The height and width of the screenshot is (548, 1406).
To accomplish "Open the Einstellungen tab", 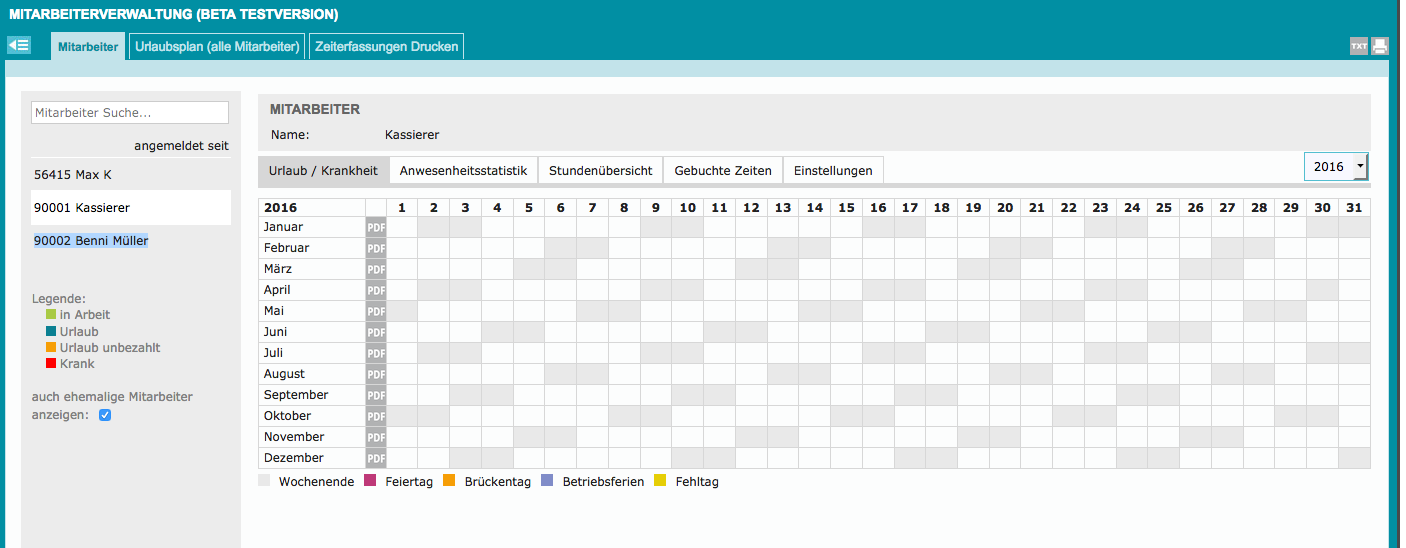I will click(833, 171).
